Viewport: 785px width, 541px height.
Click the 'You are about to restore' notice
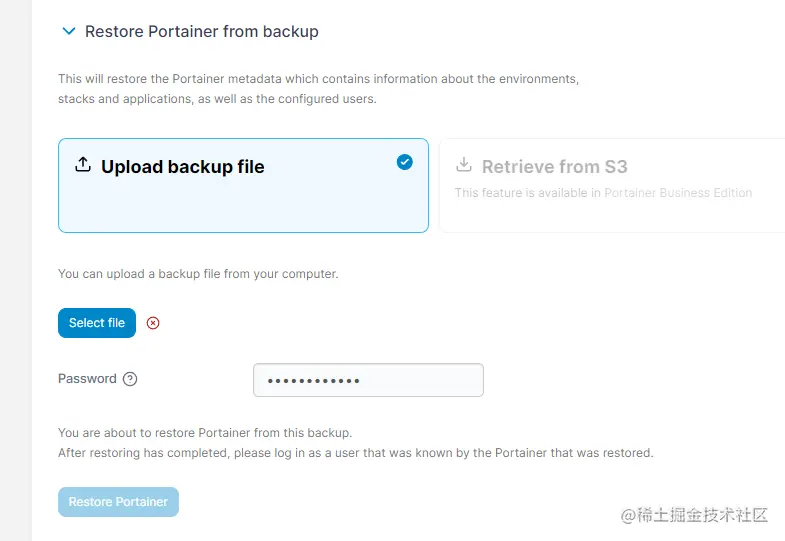205,433
